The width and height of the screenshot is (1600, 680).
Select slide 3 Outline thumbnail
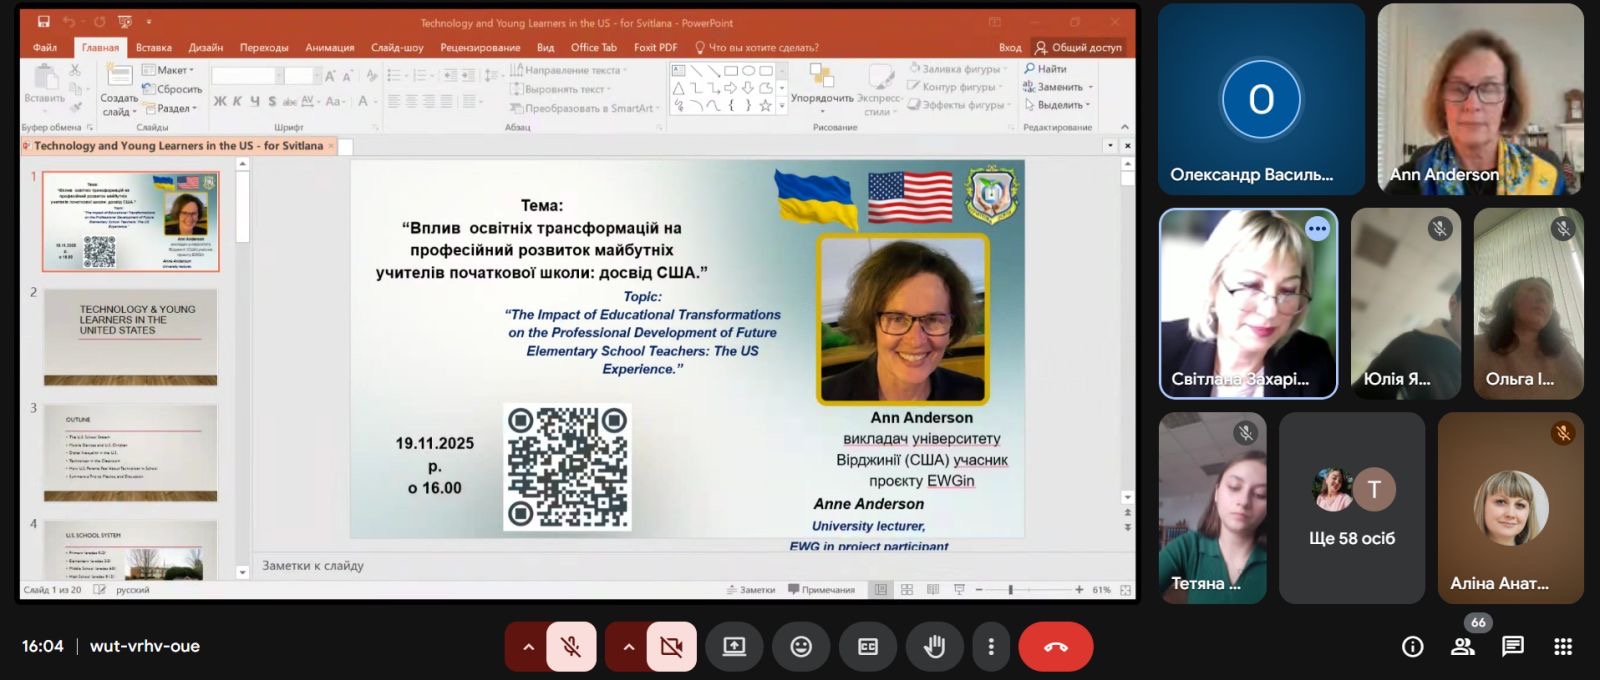(x=130, y=452)
